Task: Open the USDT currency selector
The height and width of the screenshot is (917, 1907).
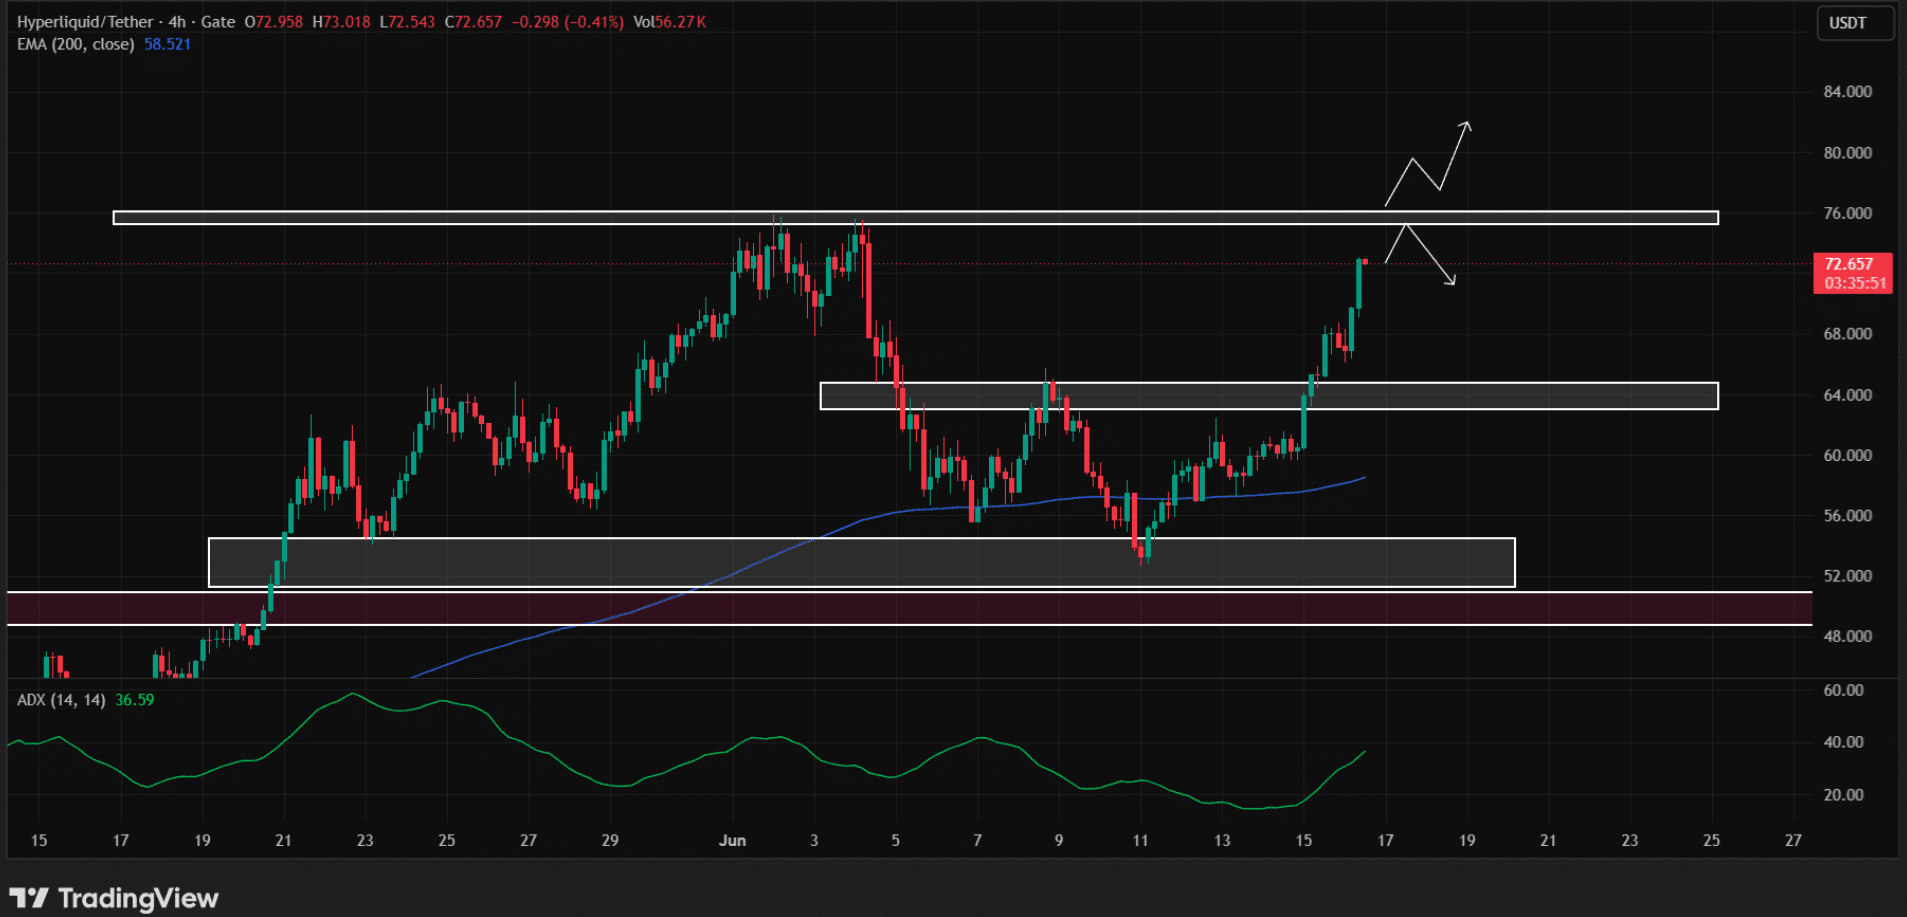Action: (x=1855, y=23)
